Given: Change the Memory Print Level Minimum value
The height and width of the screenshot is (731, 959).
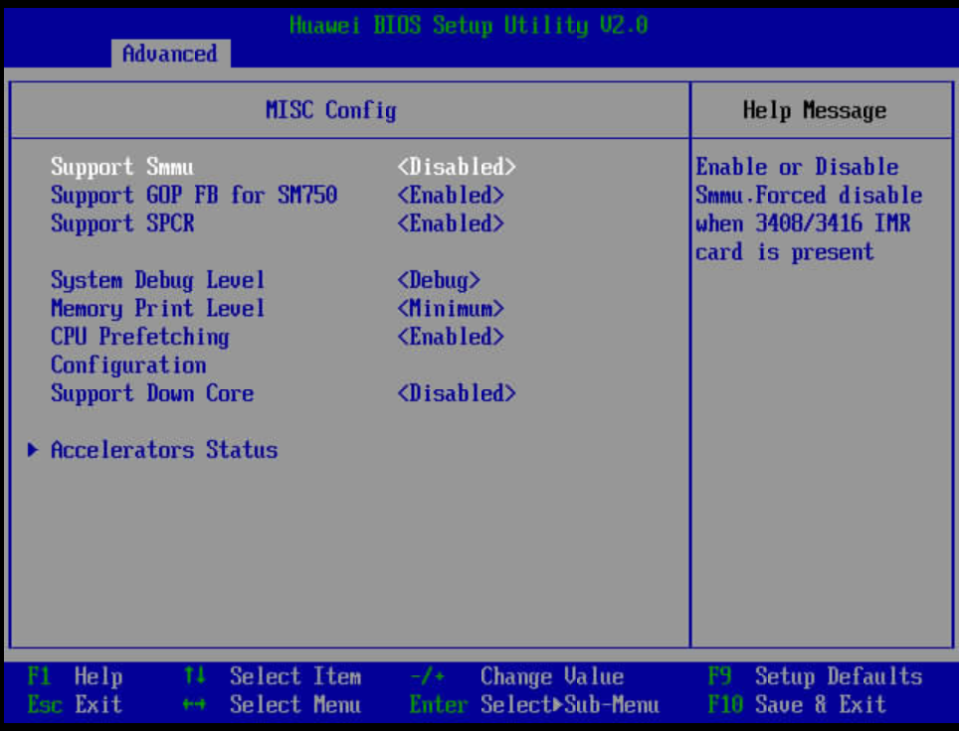Looking at the screenshot, I should coord(451,308).
